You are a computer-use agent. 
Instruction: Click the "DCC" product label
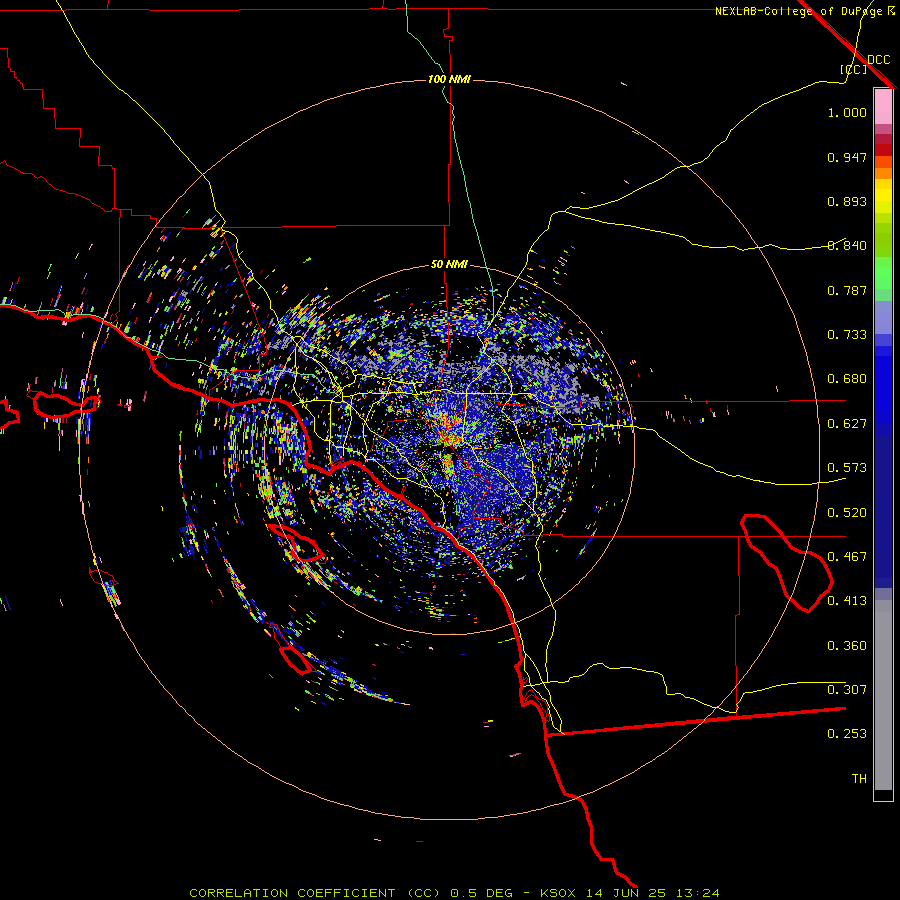(x=879, y=60)
